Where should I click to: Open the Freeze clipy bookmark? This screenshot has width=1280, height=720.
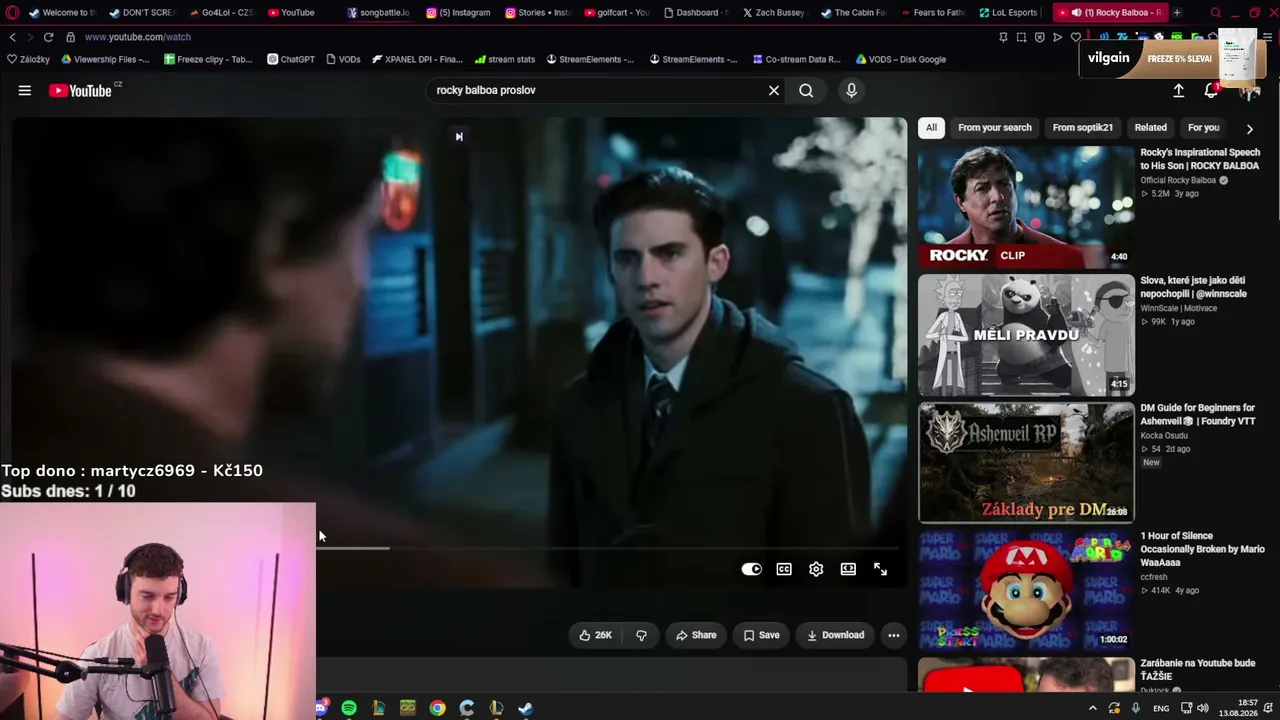[x=208, y=59]
